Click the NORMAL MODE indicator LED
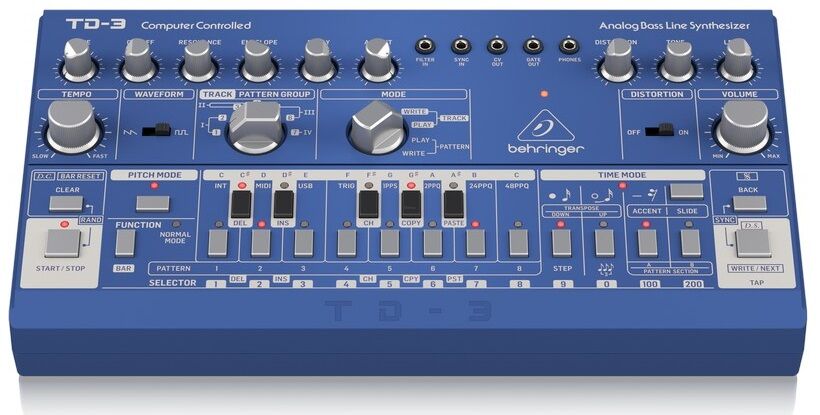Screen dimensions: 820x415 176,224
